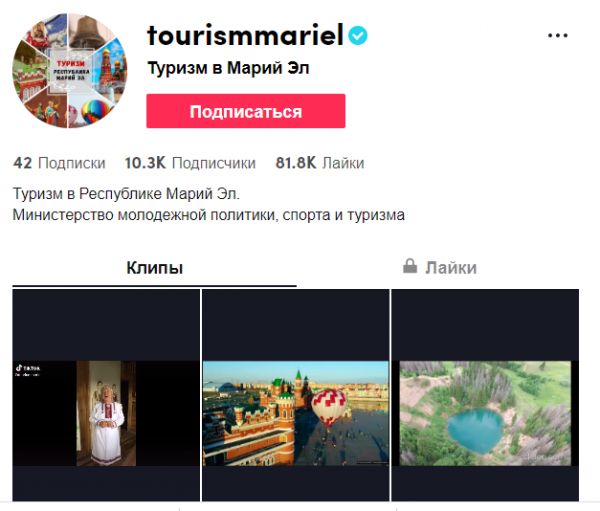Viewport: 600px width, 511px height.
Task: Click the TikTok logo watermark on first clip
Action: pyautogui.click(x=27, y=370)
